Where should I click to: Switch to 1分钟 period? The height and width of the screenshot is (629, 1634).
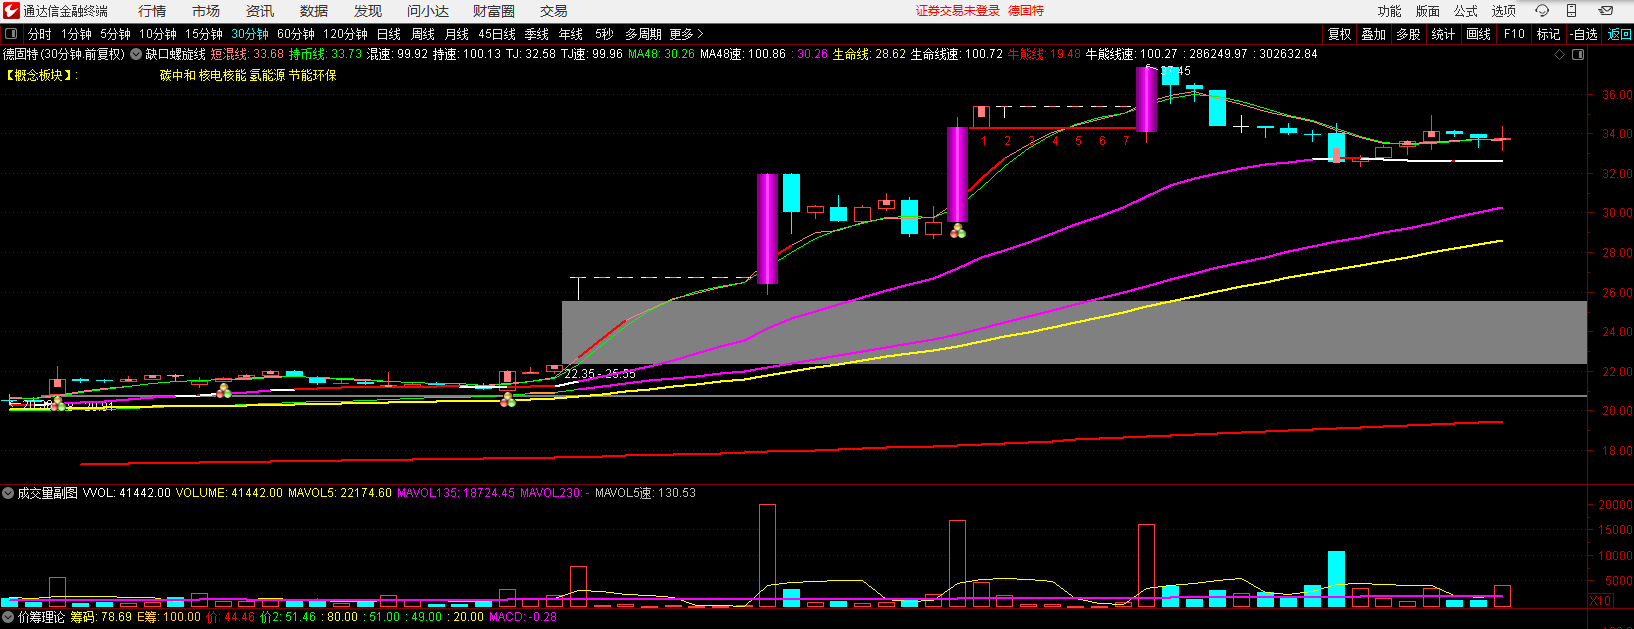click(x=77, y=34)
